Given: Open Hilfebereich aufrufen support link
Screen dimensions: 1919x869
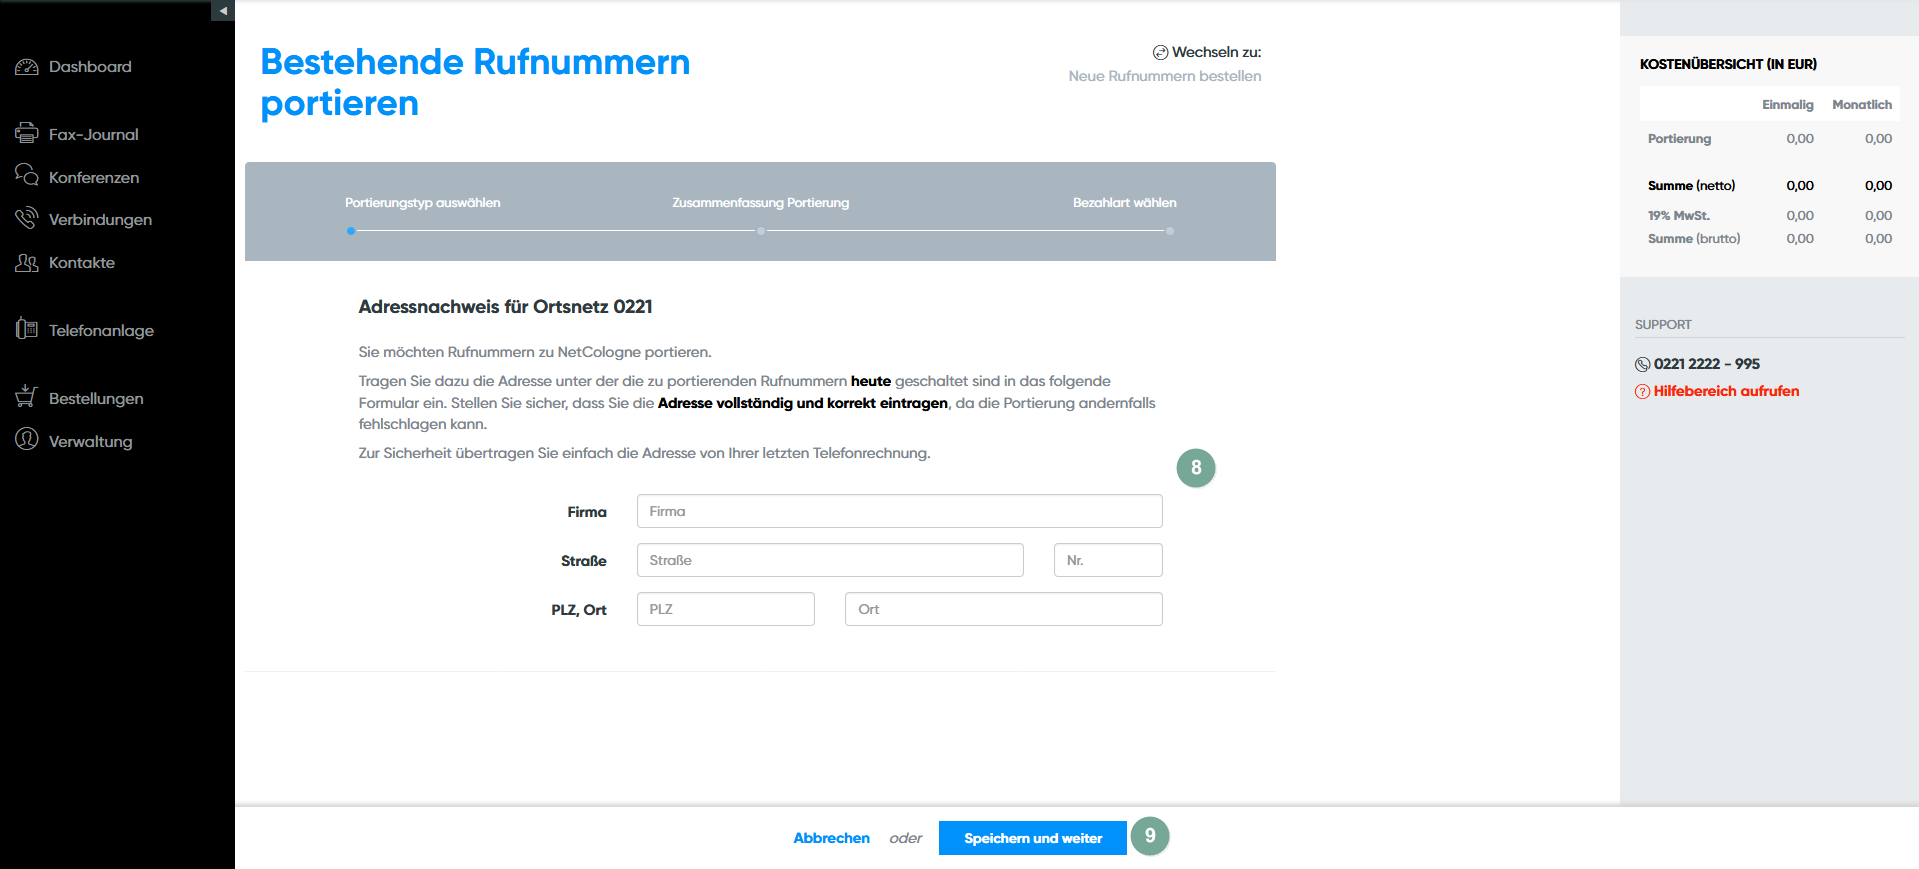Looking at the screenshot, I should (1725, 391).
